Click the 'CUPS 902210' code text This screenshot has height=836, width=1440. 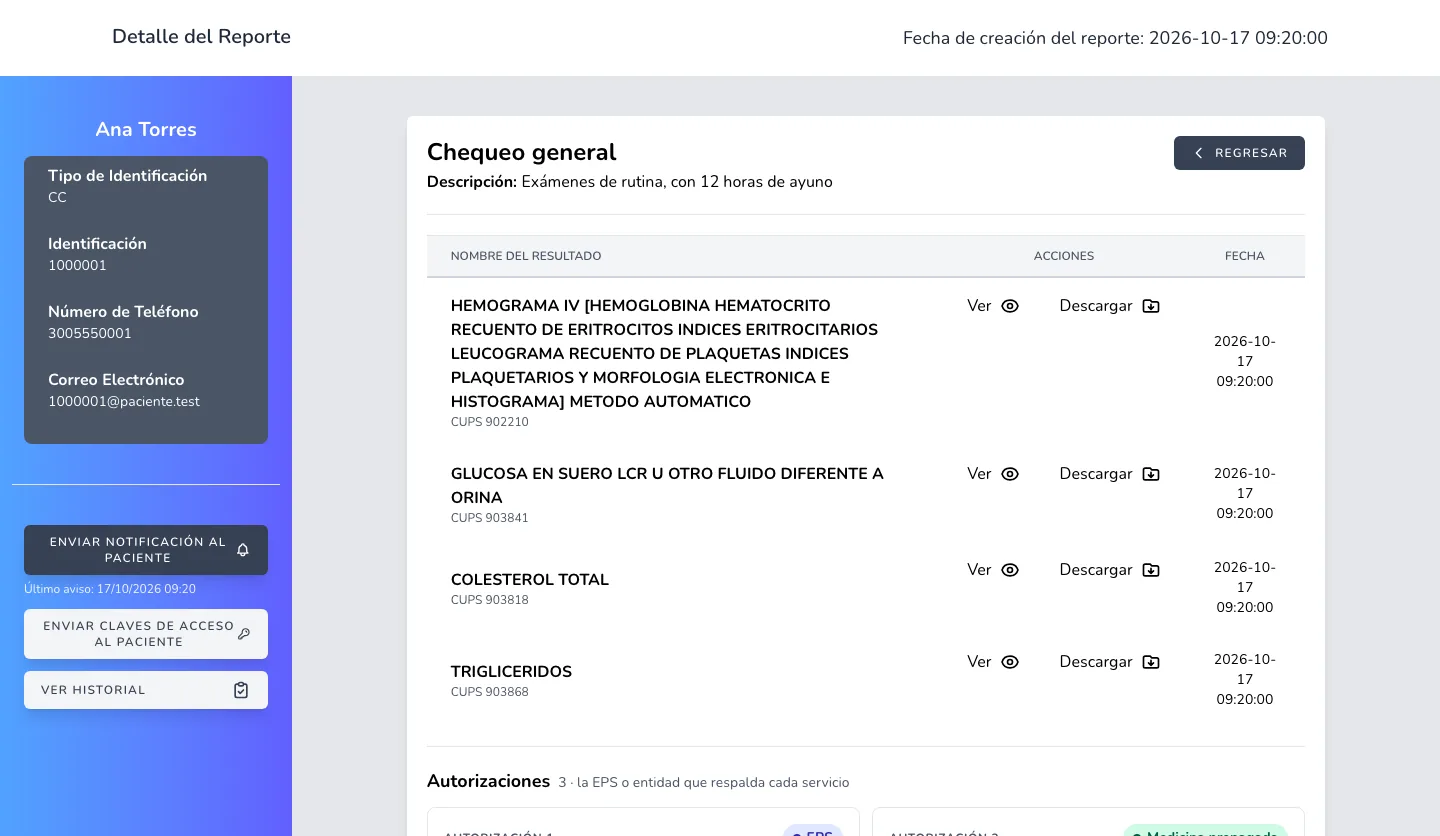pyautogui.click(x=490, y=422)
